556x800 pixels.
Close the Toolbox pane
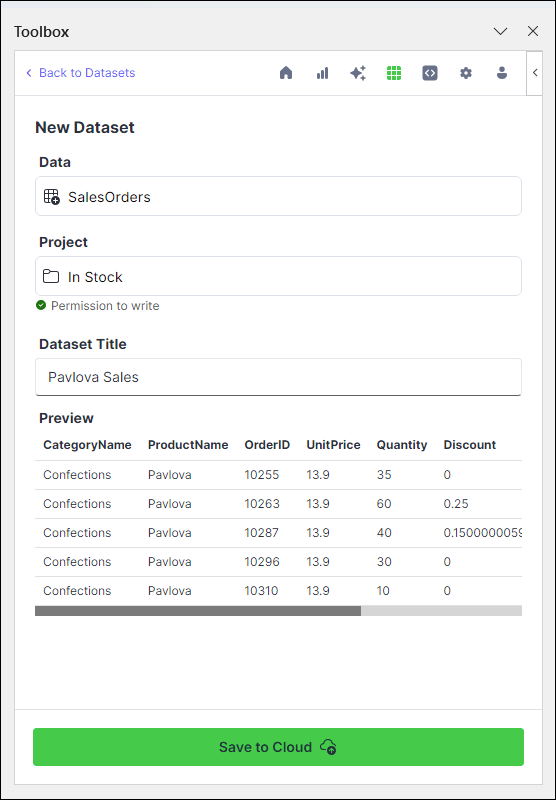tap(533, 32)
